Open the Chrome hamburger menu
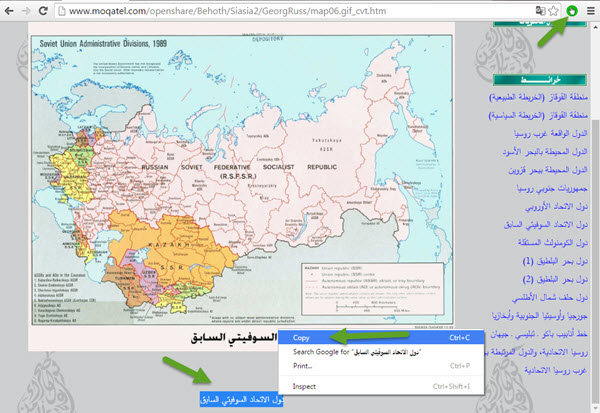600x413 pixels. coord(591,11)
